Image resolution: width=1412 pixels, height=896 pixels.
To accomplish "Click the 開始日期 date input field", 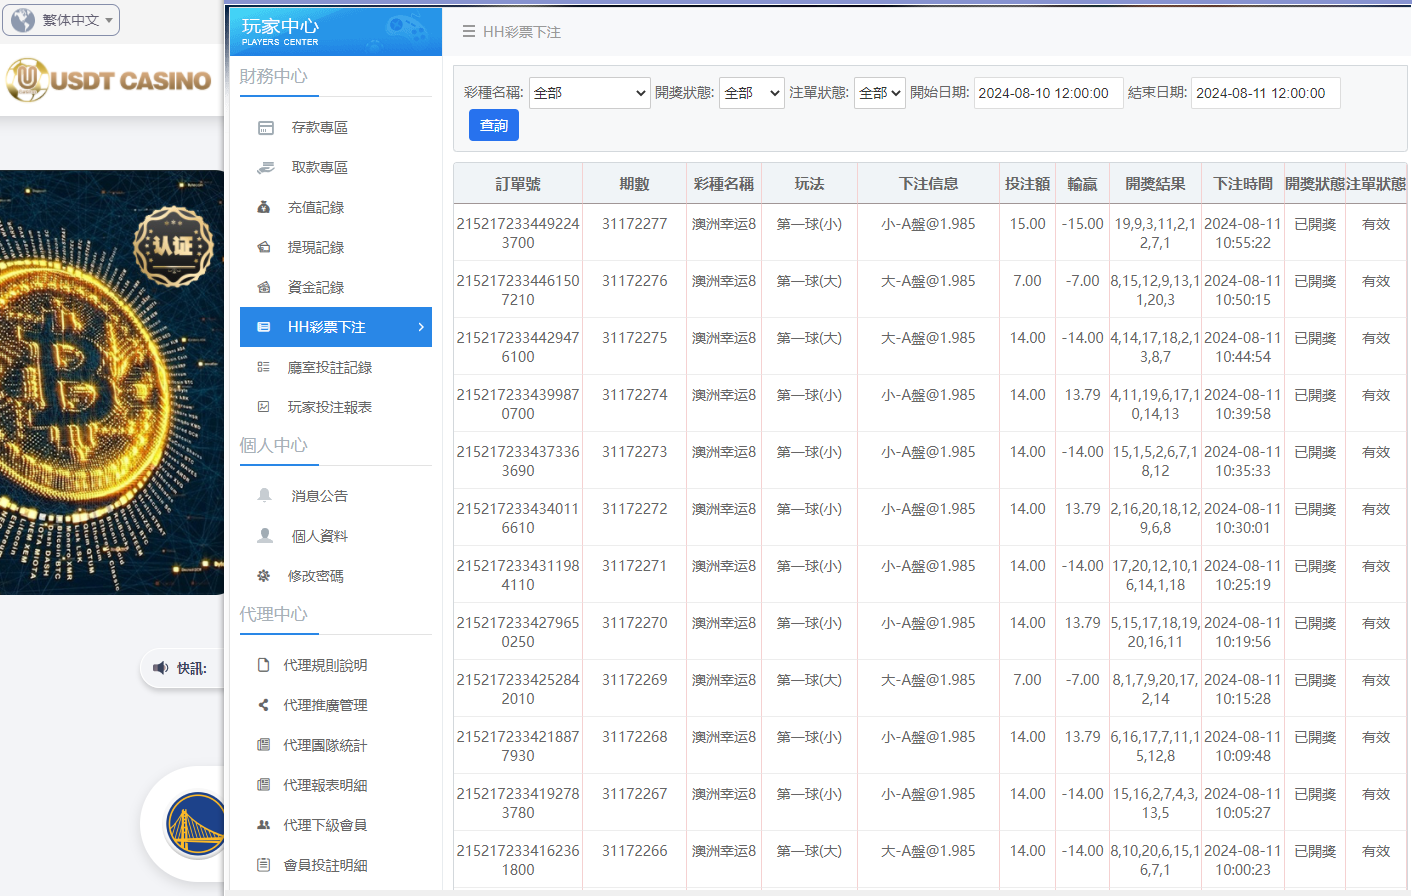I will (1048, 92).
